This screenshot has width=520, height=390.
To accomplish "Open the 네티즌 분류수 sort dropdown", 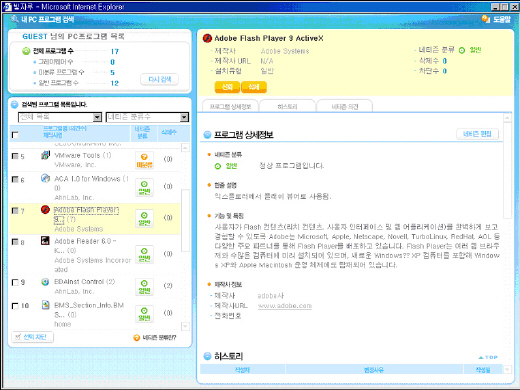I will pos(147,117).
